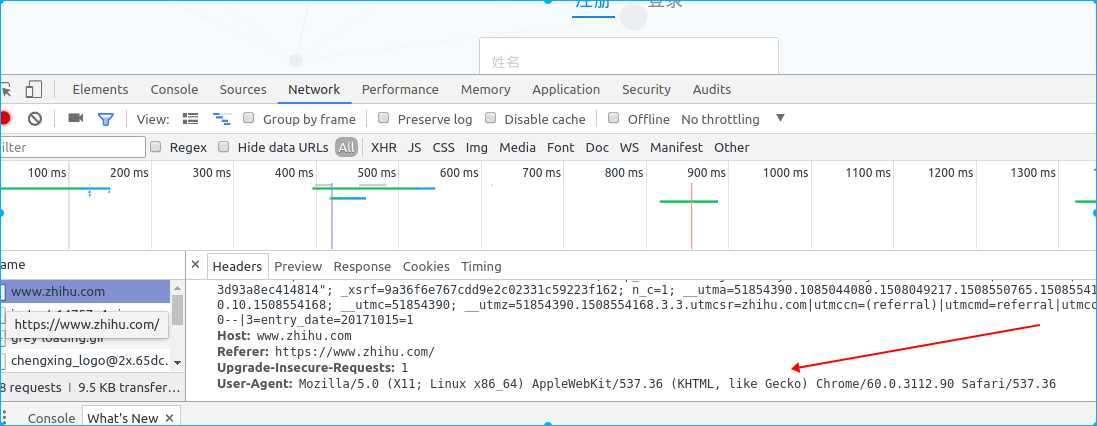Viewport: 1097px width, 426px height.
Task: Select the All filter type
Action: tap(346, 148)
